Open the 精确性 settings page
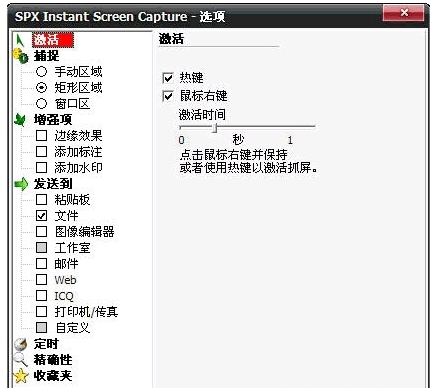The image size is (430, 388). click(53, 360)
